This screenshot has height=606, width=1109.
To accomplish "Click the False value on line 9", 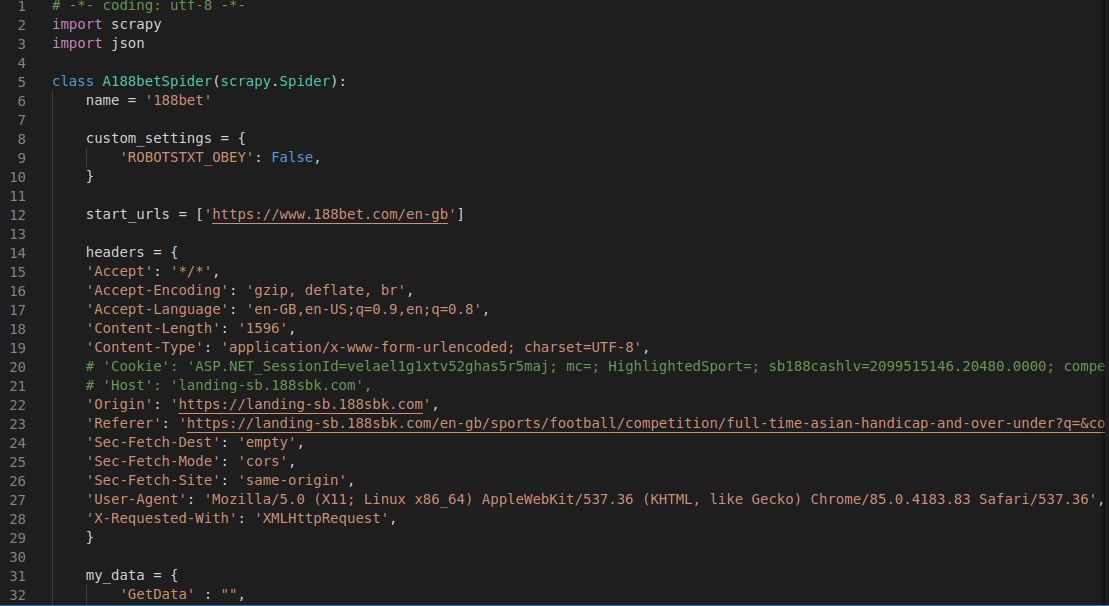I will point(292,158).
